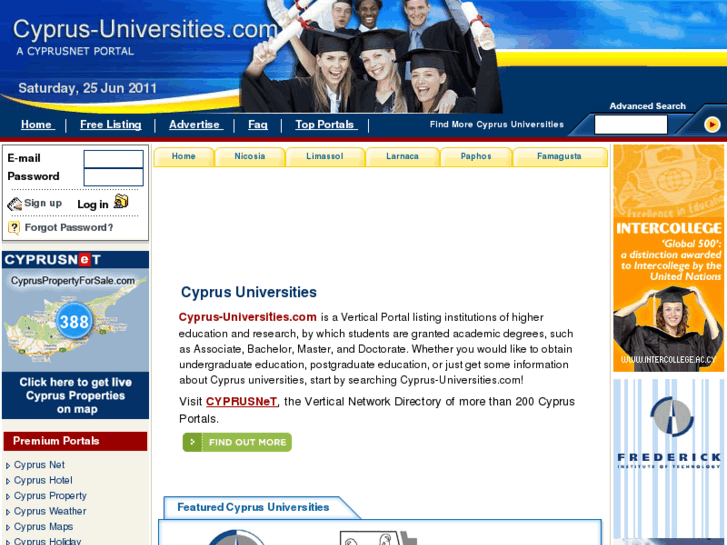Focus the E-mail input field
The height and width of the screenshot is (545, 727).
[114, 159]
